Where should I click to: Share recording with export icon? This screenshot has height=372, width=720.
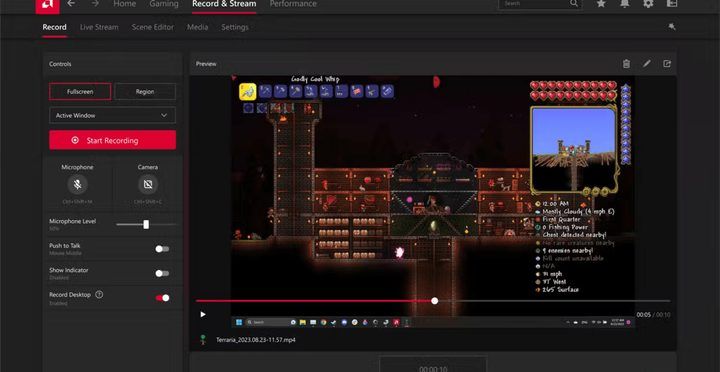pyautogui.click(x=667, y=64)
